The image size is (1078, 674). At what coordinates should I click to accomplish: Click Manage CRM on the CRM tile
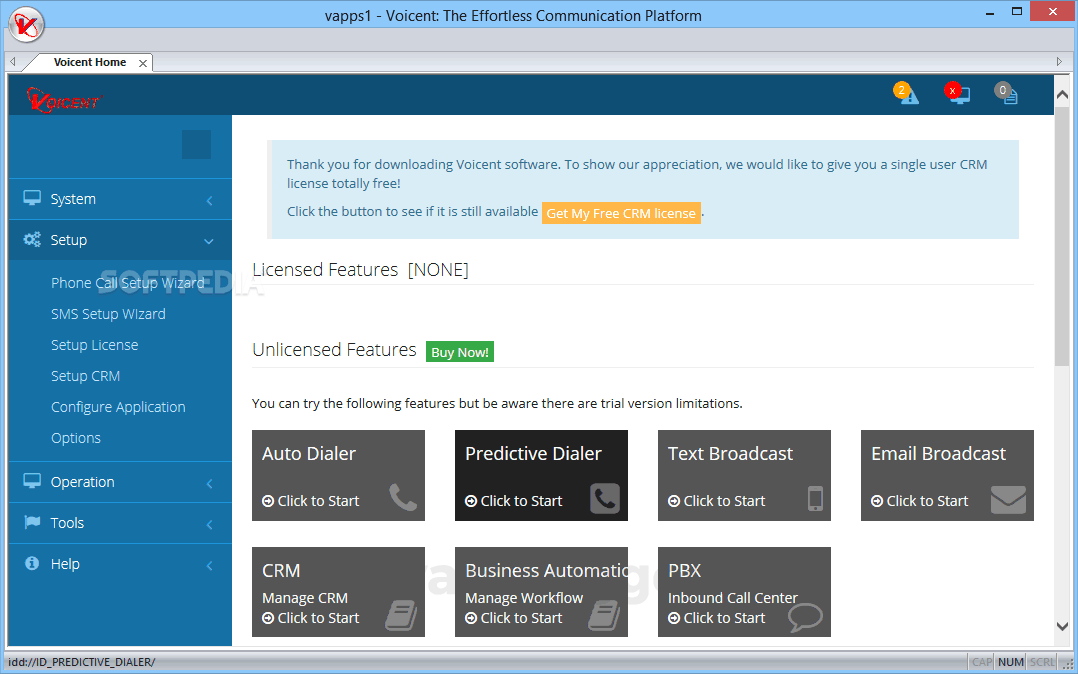coord(305,598)
